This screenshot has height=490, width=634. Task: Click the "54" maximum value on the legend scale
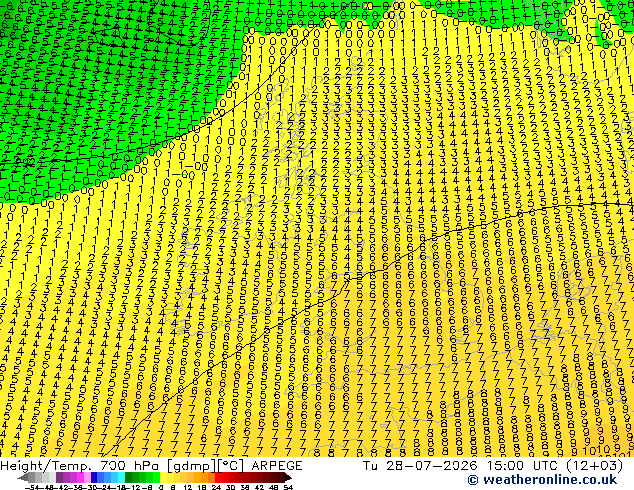click(x=288, y=488)
